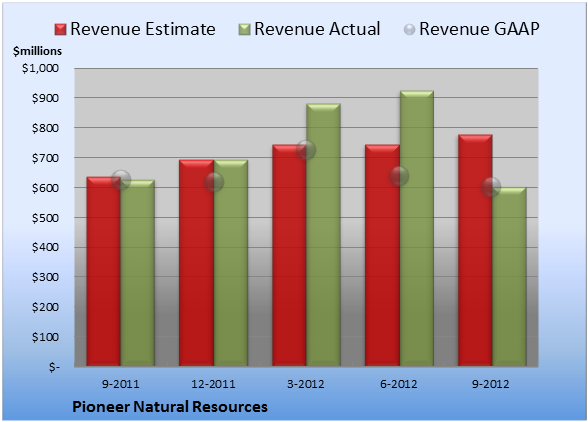Image resolution: width=588 pixels, height=422 pixels.
Task: Select the green actual bar for 12-2011
Action: pyautogui.click(x=231, y=263)
